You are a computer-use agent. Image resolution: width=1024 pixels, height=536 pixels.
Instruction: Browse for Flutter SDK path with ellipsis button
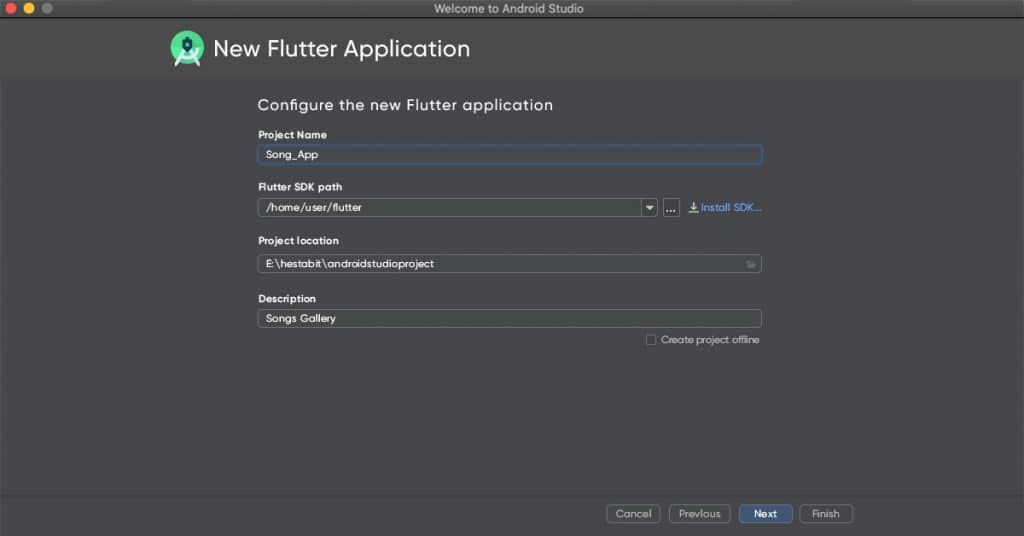tap(671, 208)
